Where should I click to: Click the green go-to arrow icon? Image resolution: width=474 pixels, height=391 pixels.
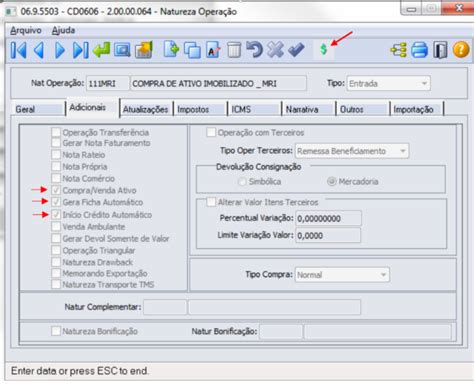(101, 50)
